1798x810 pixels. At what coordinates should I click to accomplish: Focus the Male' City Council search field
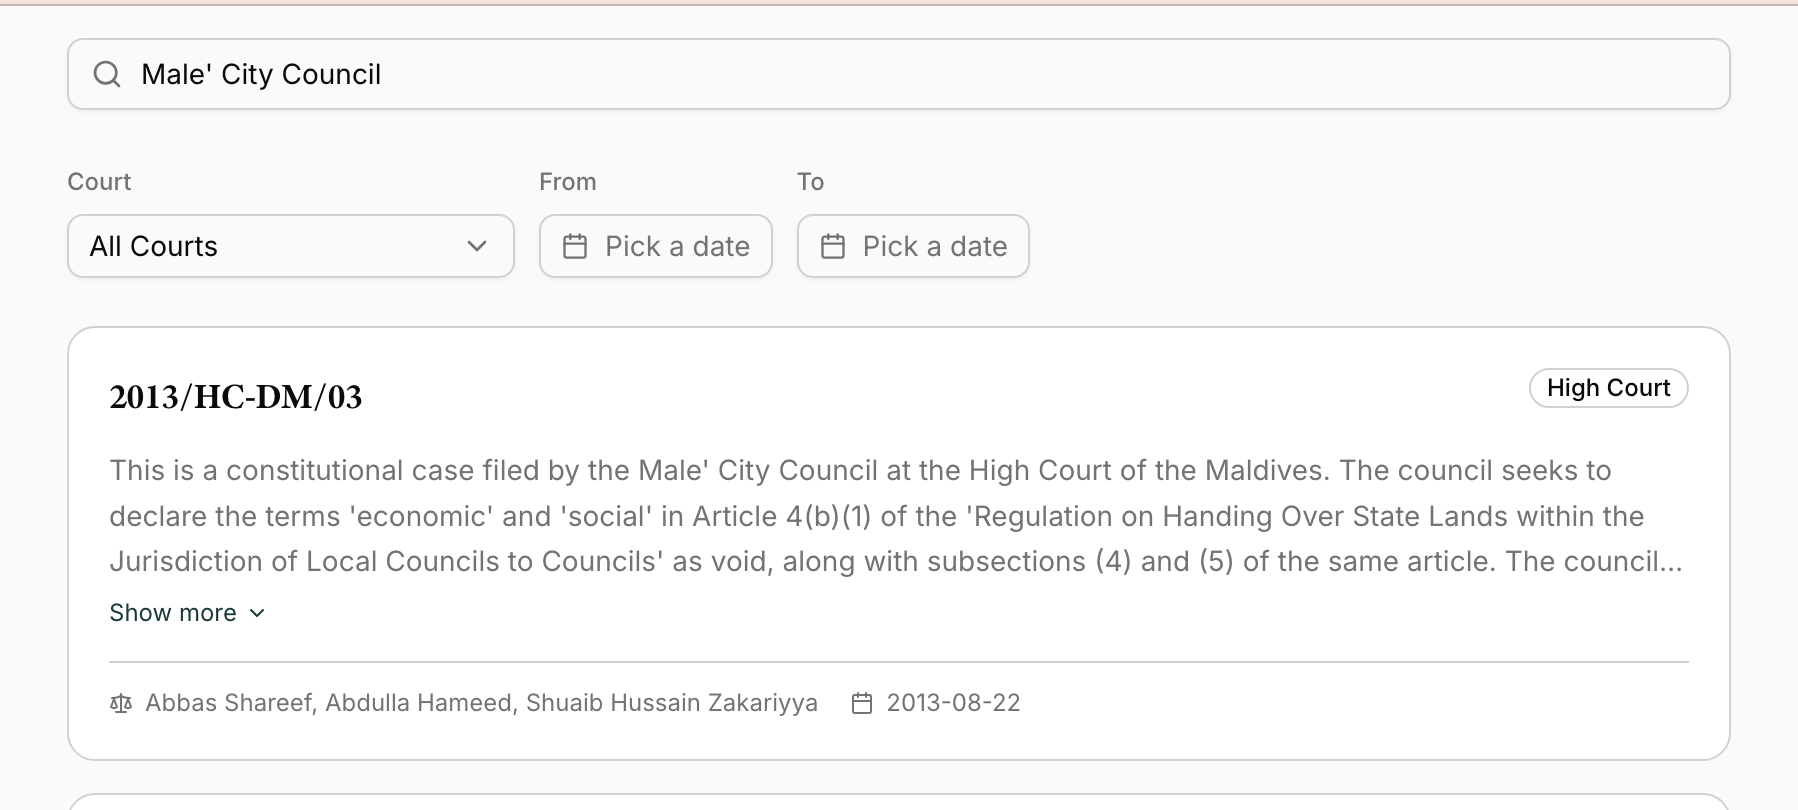point(900,74)
